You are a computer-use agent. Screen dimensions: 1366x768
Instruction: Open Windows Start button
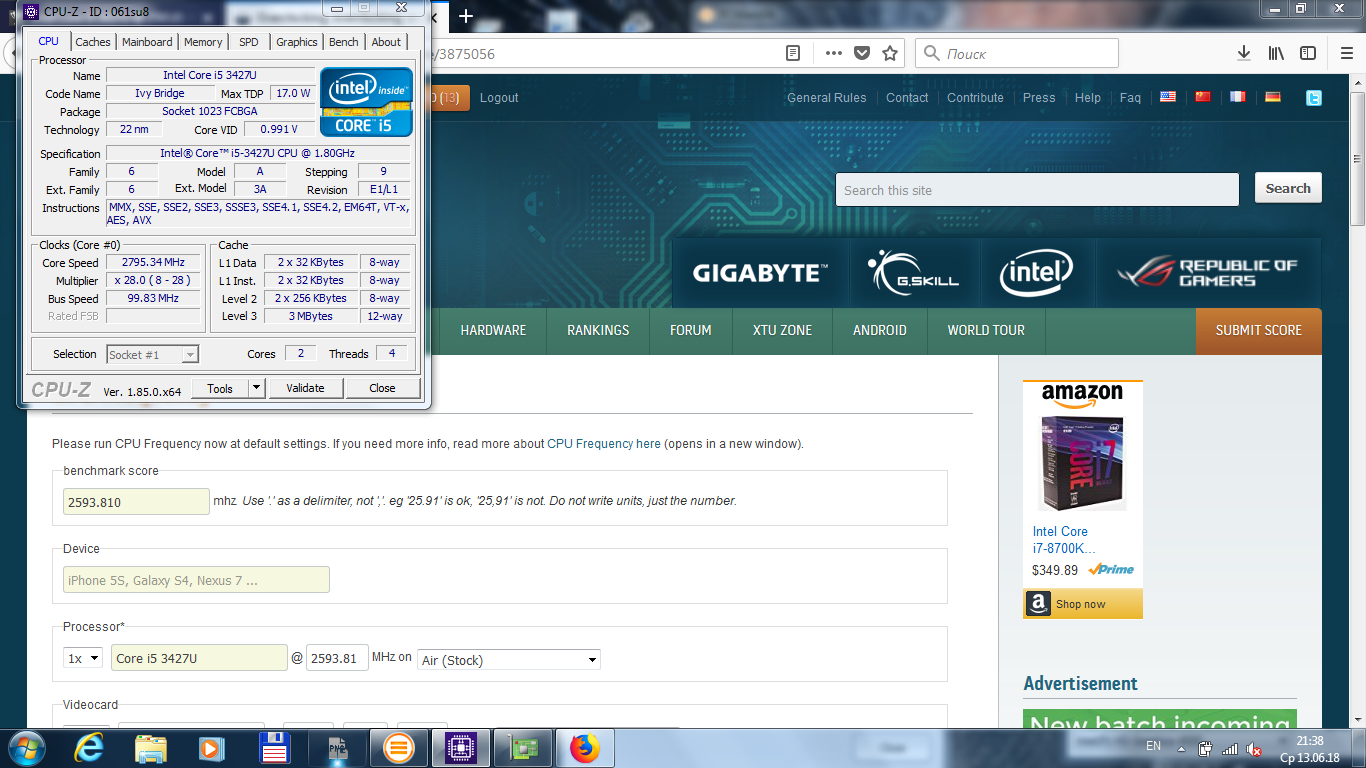26,748
